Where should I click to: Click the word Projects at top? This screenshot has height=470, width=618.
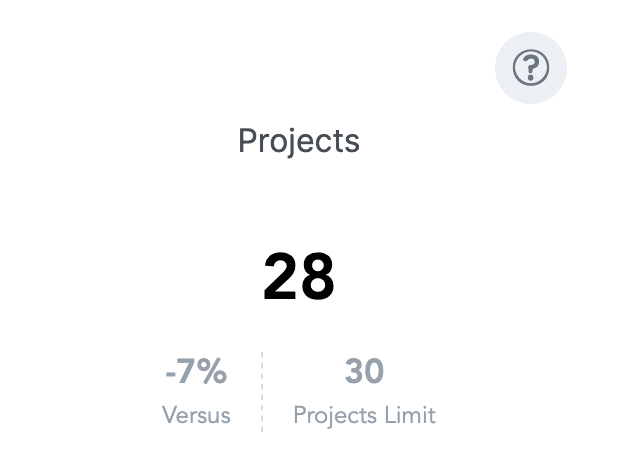[x=299, y=141]
